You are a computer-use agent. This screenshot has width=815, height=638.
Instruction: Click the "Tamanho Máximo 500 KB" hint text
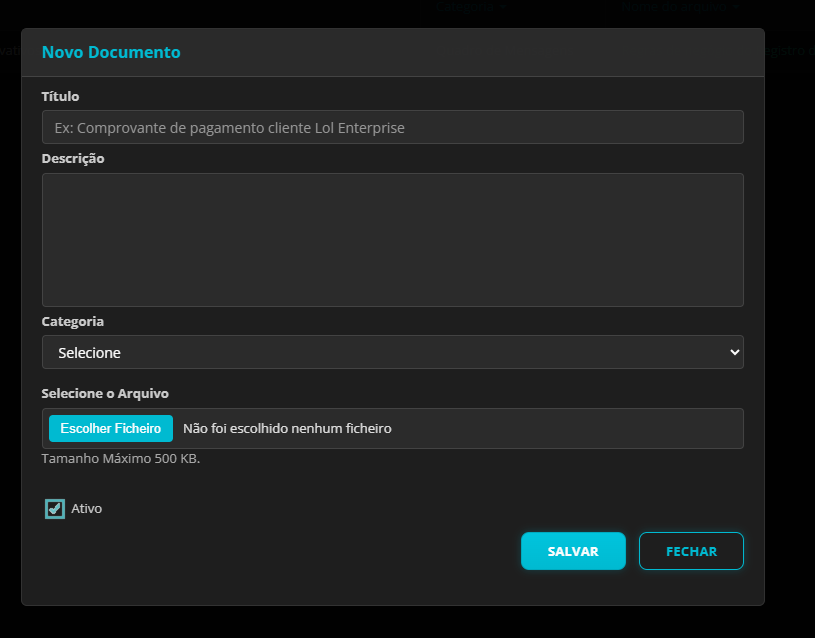[x=121, y=459]
